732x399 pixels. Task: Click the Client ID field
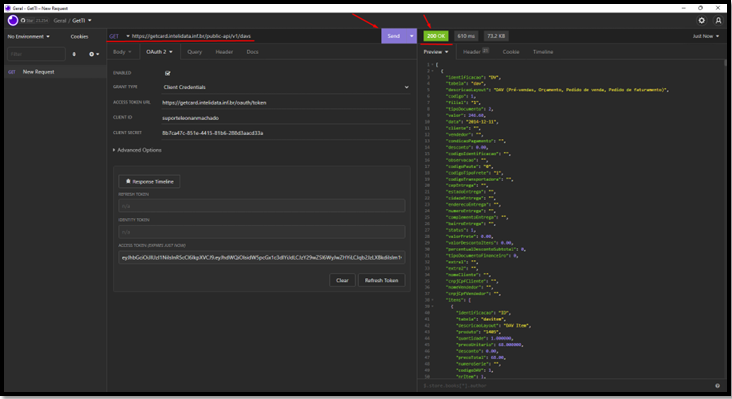click(x=286, y=118)
